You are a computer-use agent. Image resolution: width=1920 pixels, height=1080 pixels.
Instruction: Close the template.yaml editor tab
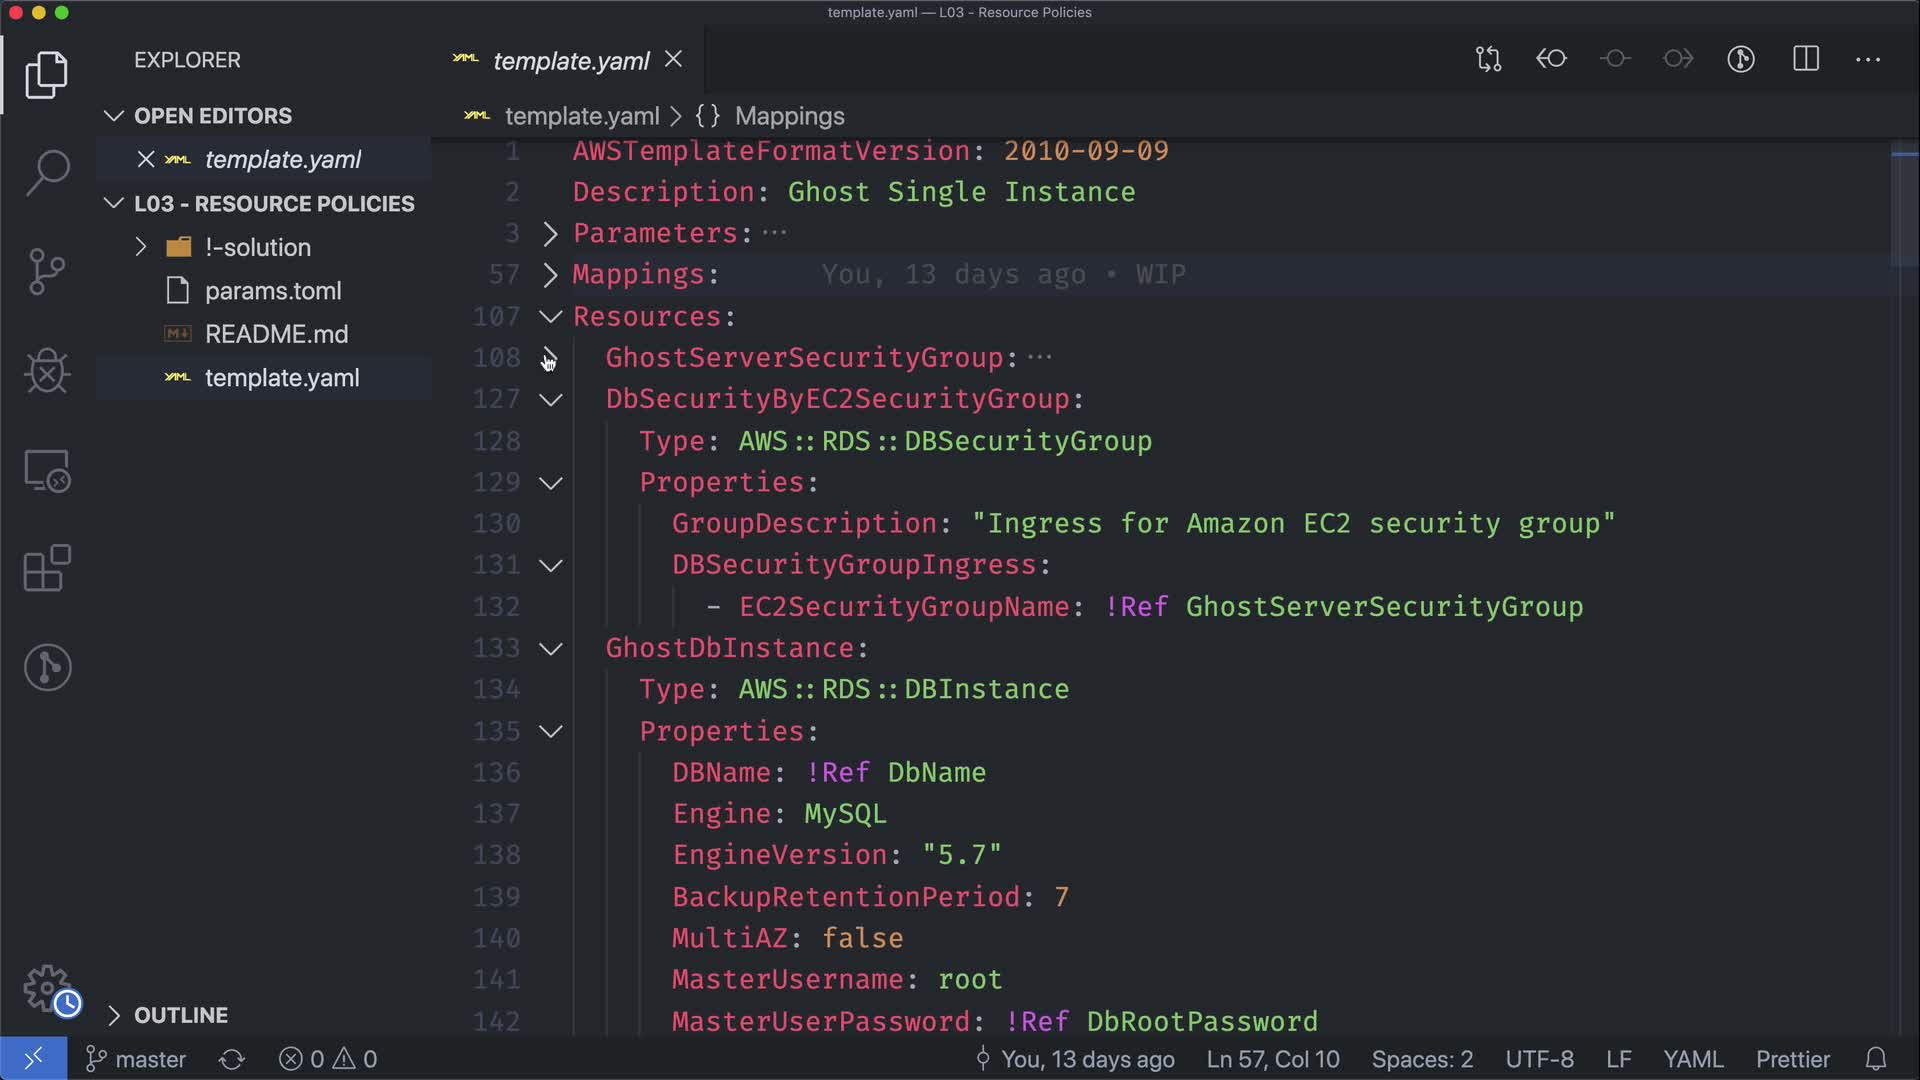tap(674, 60)
